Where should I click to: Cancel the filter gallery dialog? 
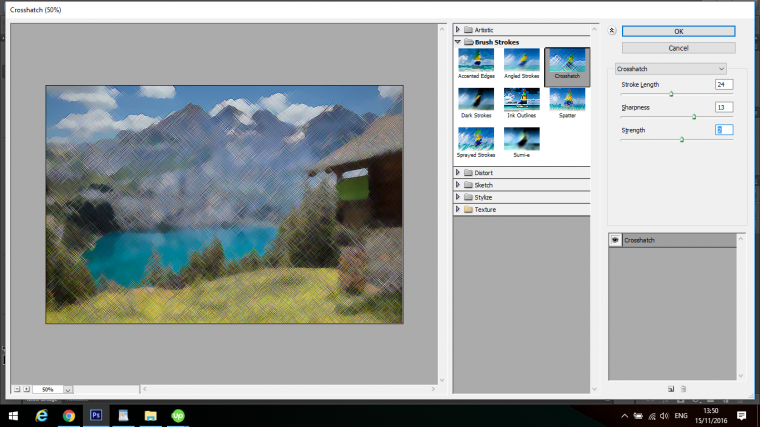coord(678,48)
